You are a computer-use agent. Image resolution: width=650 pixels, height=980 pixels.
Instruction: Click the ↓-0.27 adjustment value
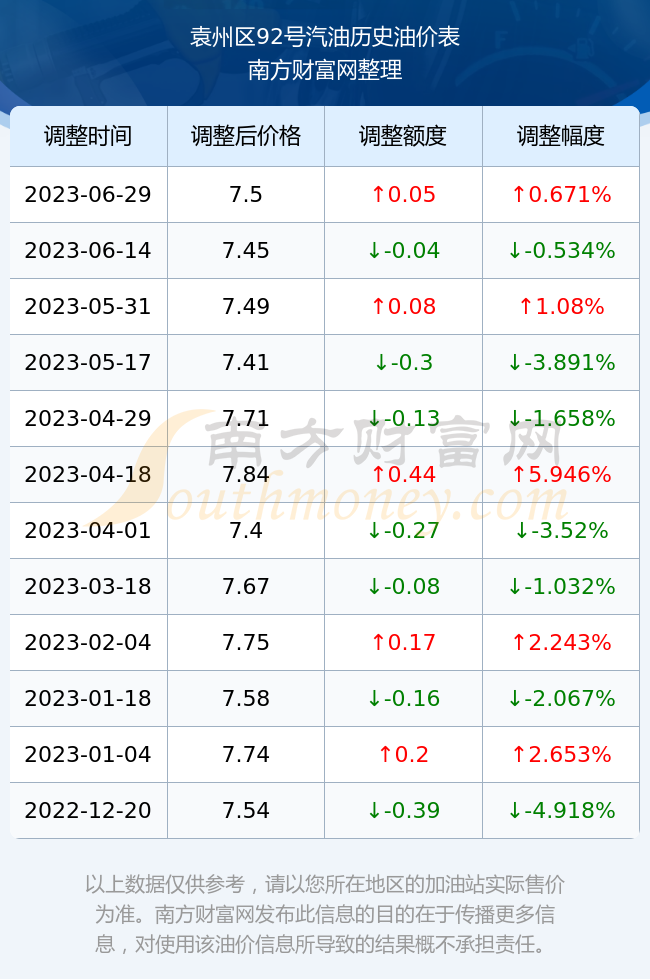pos(403,531)
